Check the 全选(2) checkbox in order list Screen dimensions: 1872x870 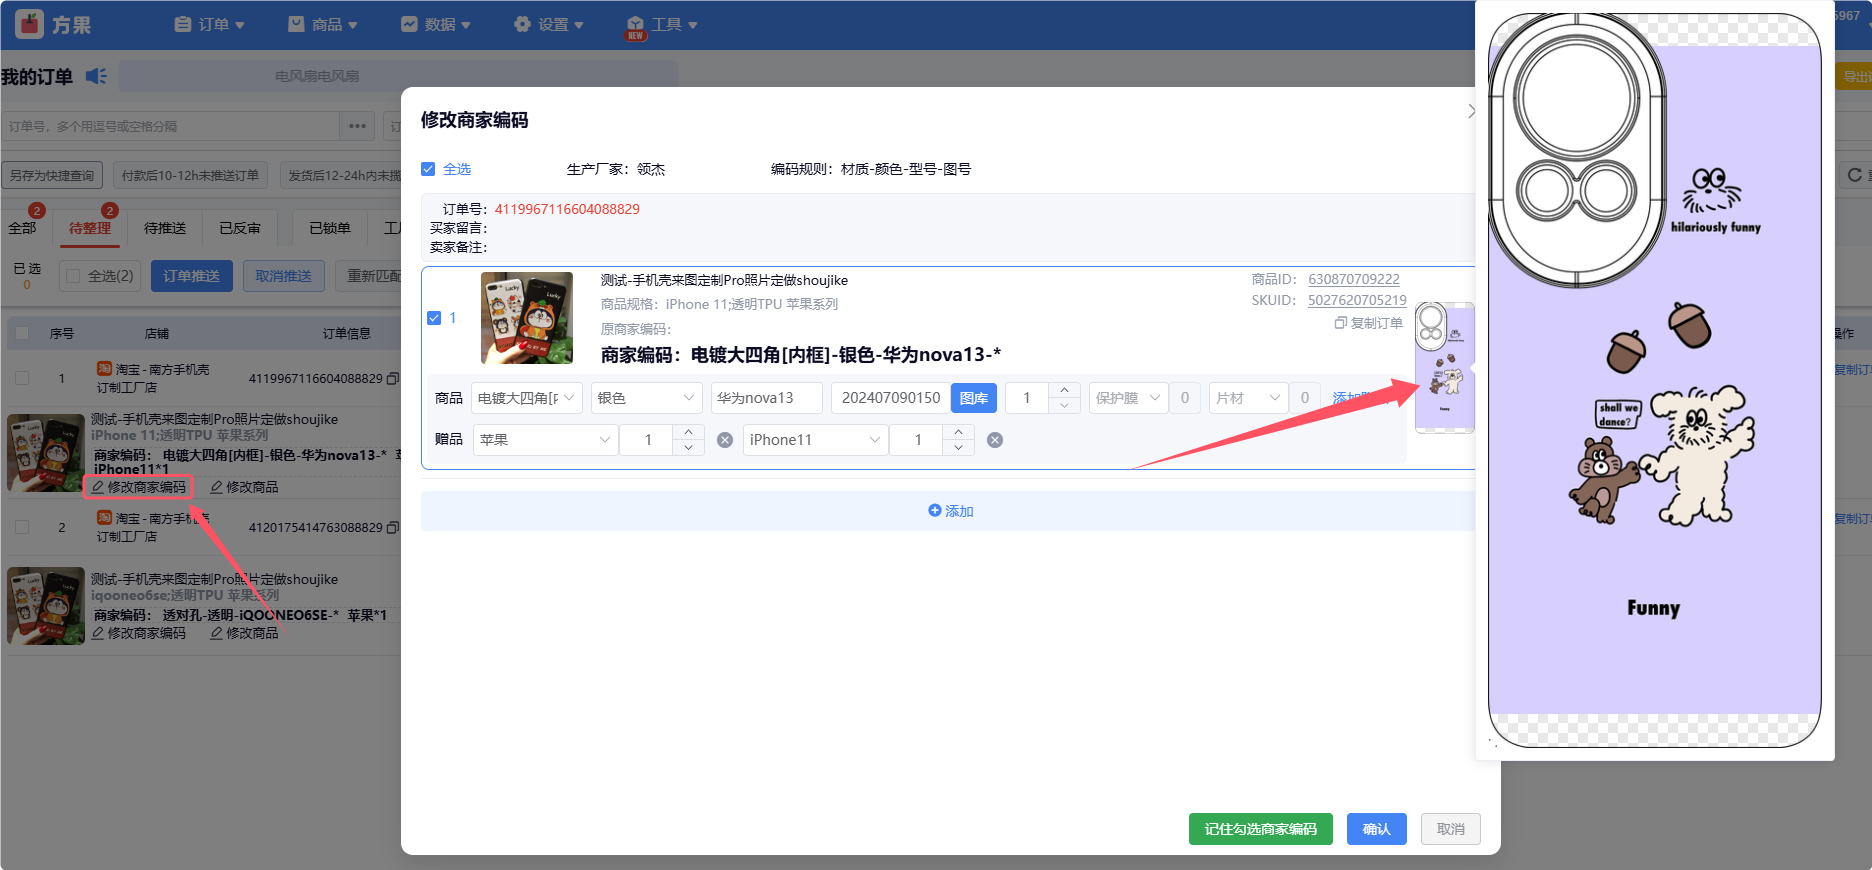pos(73,276)
